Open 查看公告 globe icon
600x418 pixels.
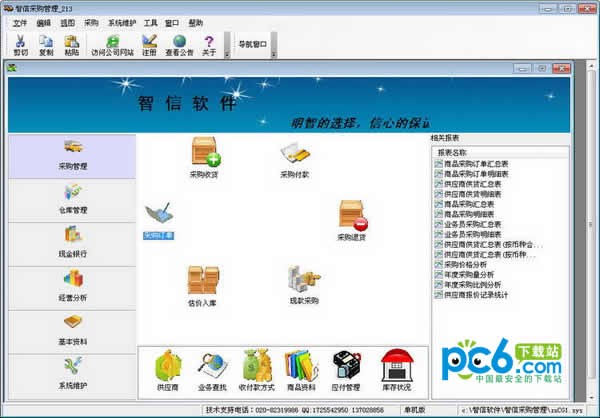(179, 45)
